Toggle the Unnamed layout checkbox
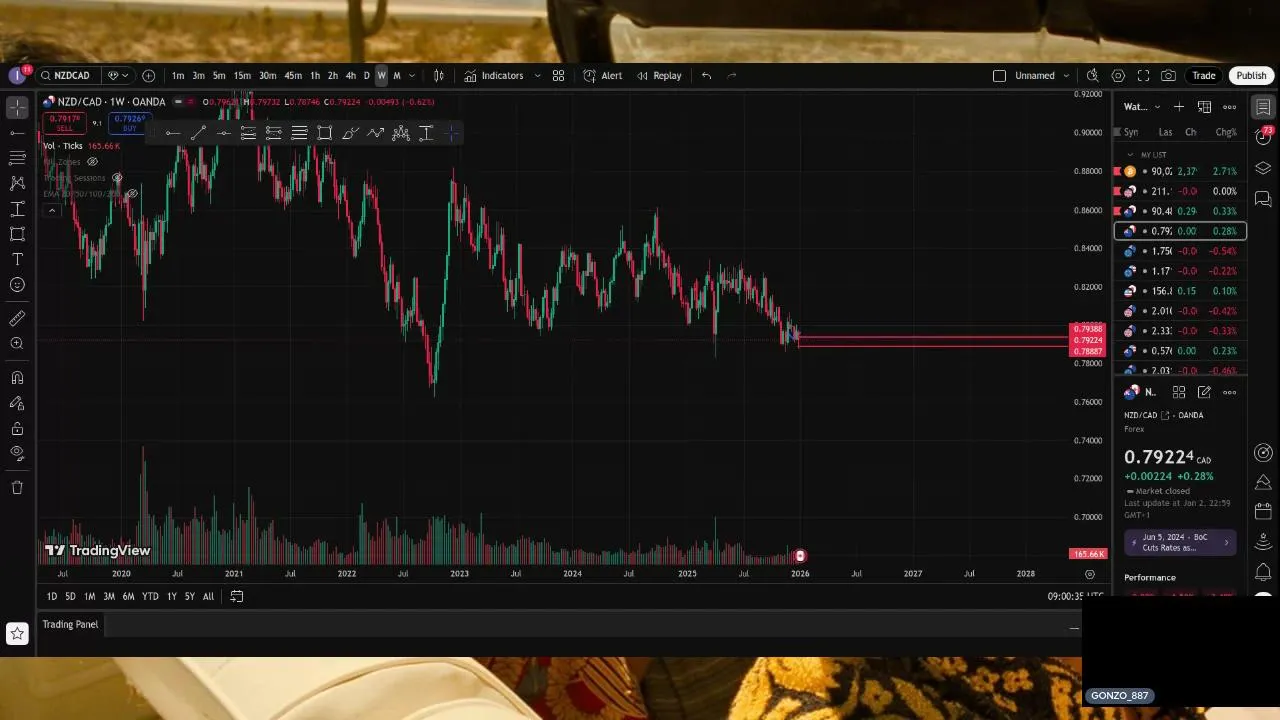This screenshot has height=720, width=1280. click(x=999, y=75)
